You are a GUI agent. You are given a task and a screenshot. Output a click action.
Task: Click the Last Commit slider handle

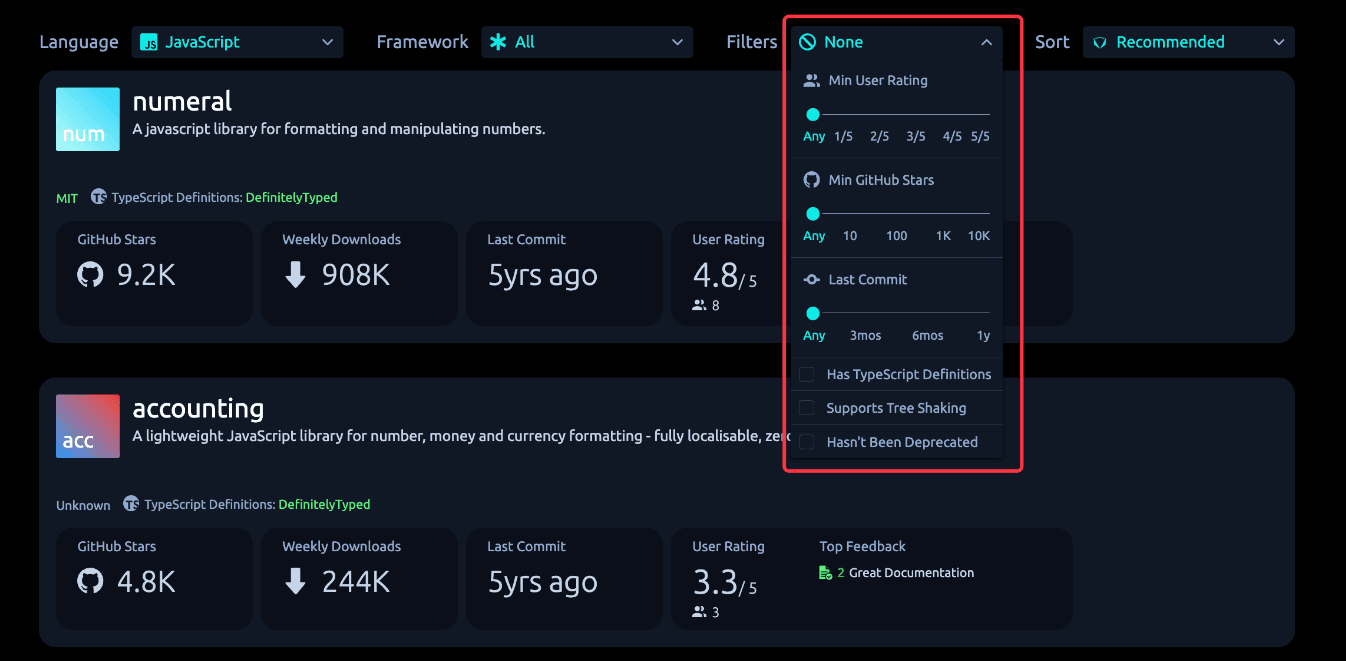coord(813,313)
